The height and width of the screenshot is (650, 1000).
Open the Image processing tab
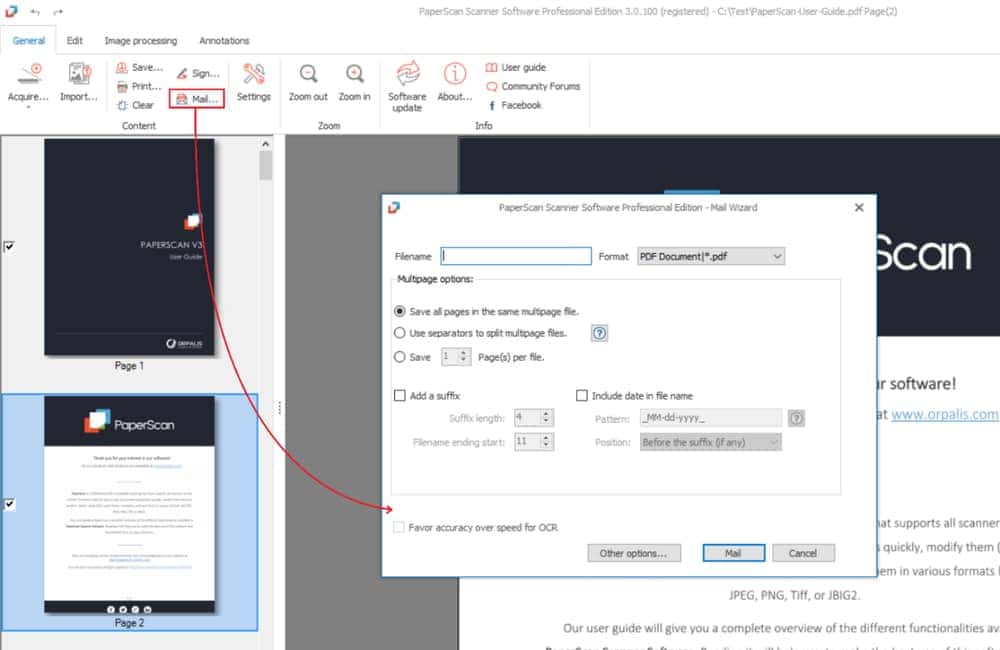(141, 40)
